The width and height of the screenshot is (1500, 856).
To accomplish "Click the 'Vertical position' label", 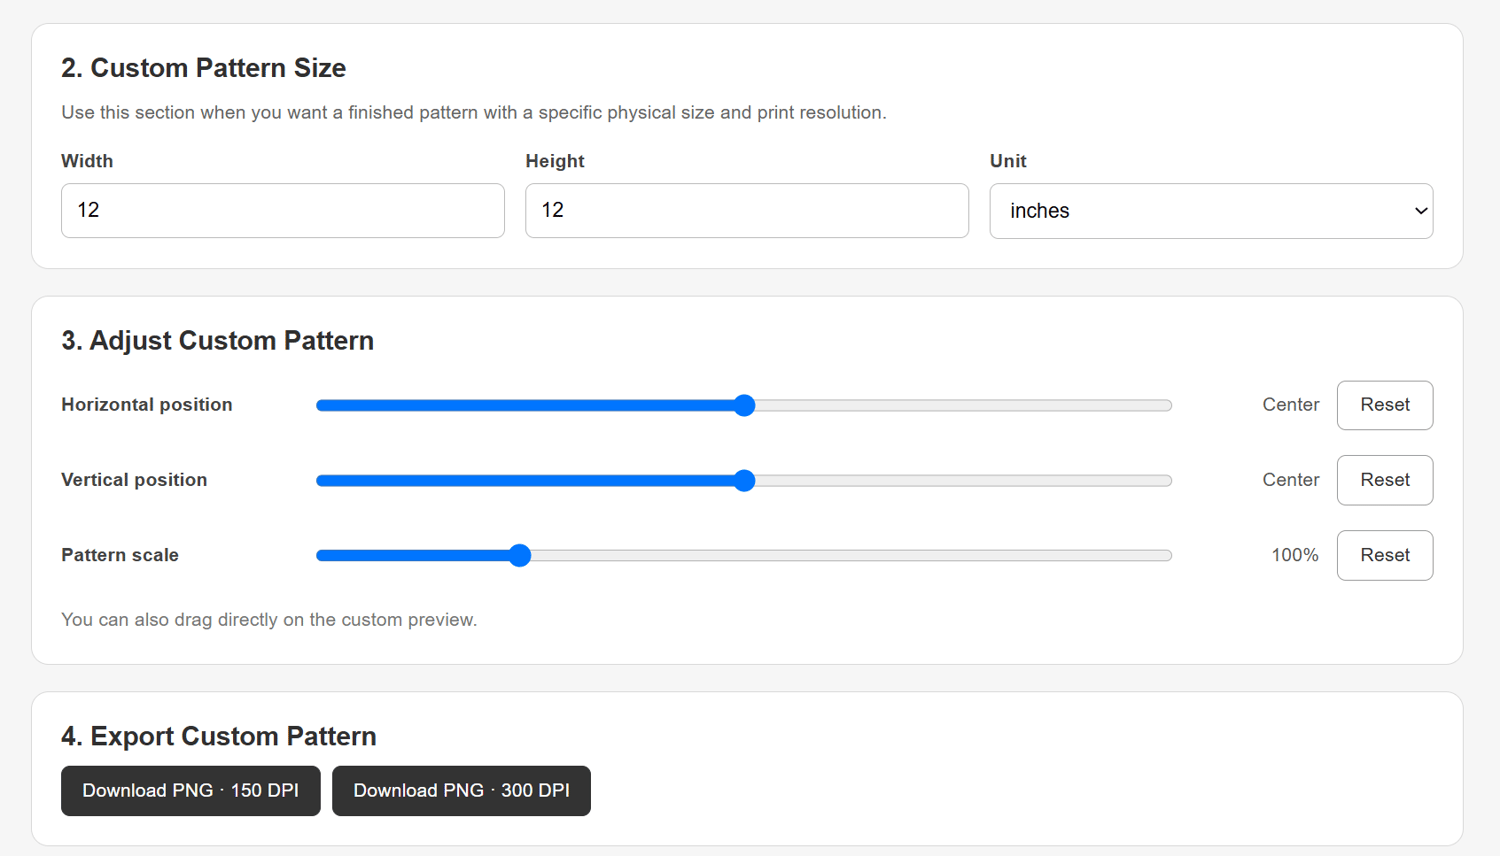I will (x=134, y=480).
